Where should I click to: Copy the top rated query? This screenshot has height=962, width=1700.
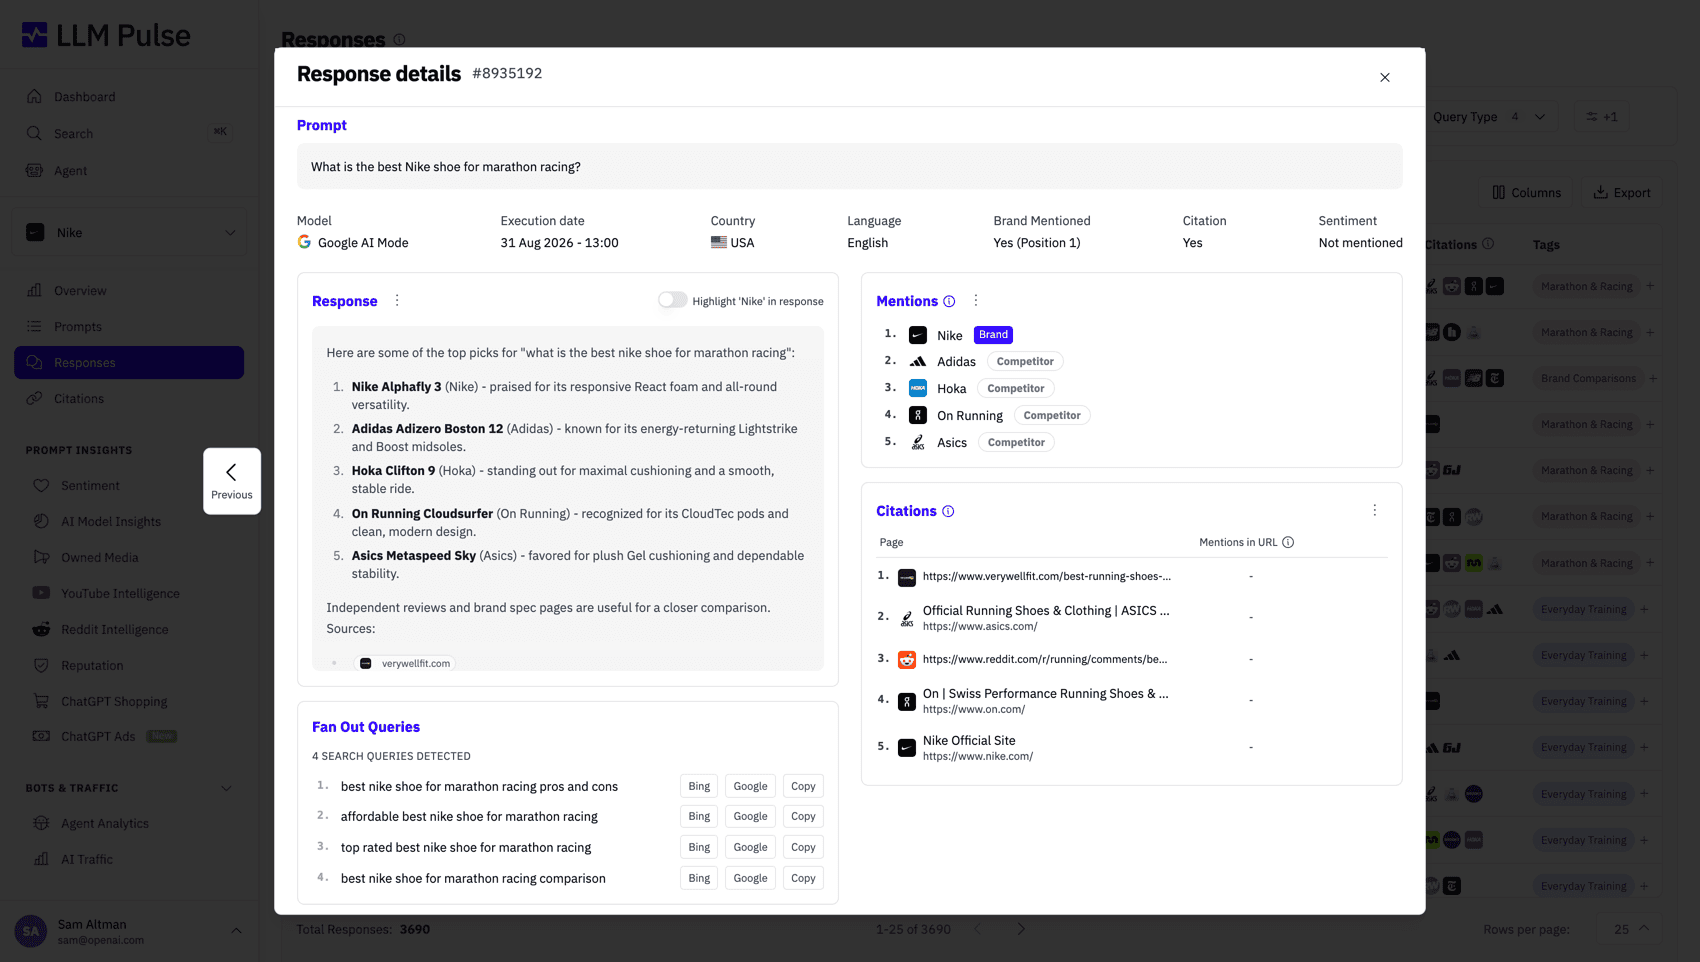point(803,847)
